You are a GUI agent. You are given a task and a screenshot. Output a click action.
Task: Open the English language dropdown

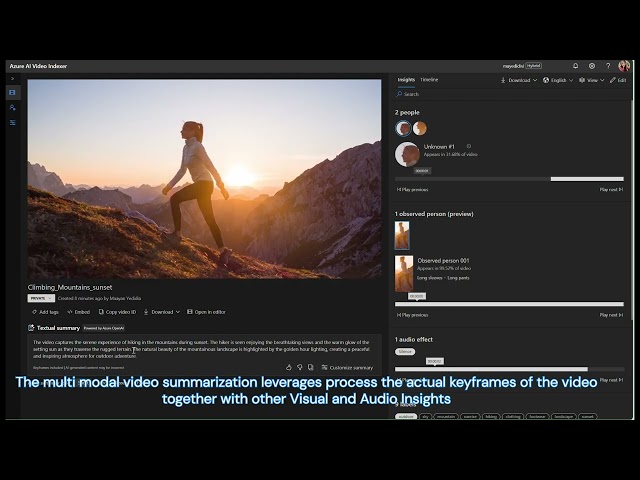tap(558, 80)
